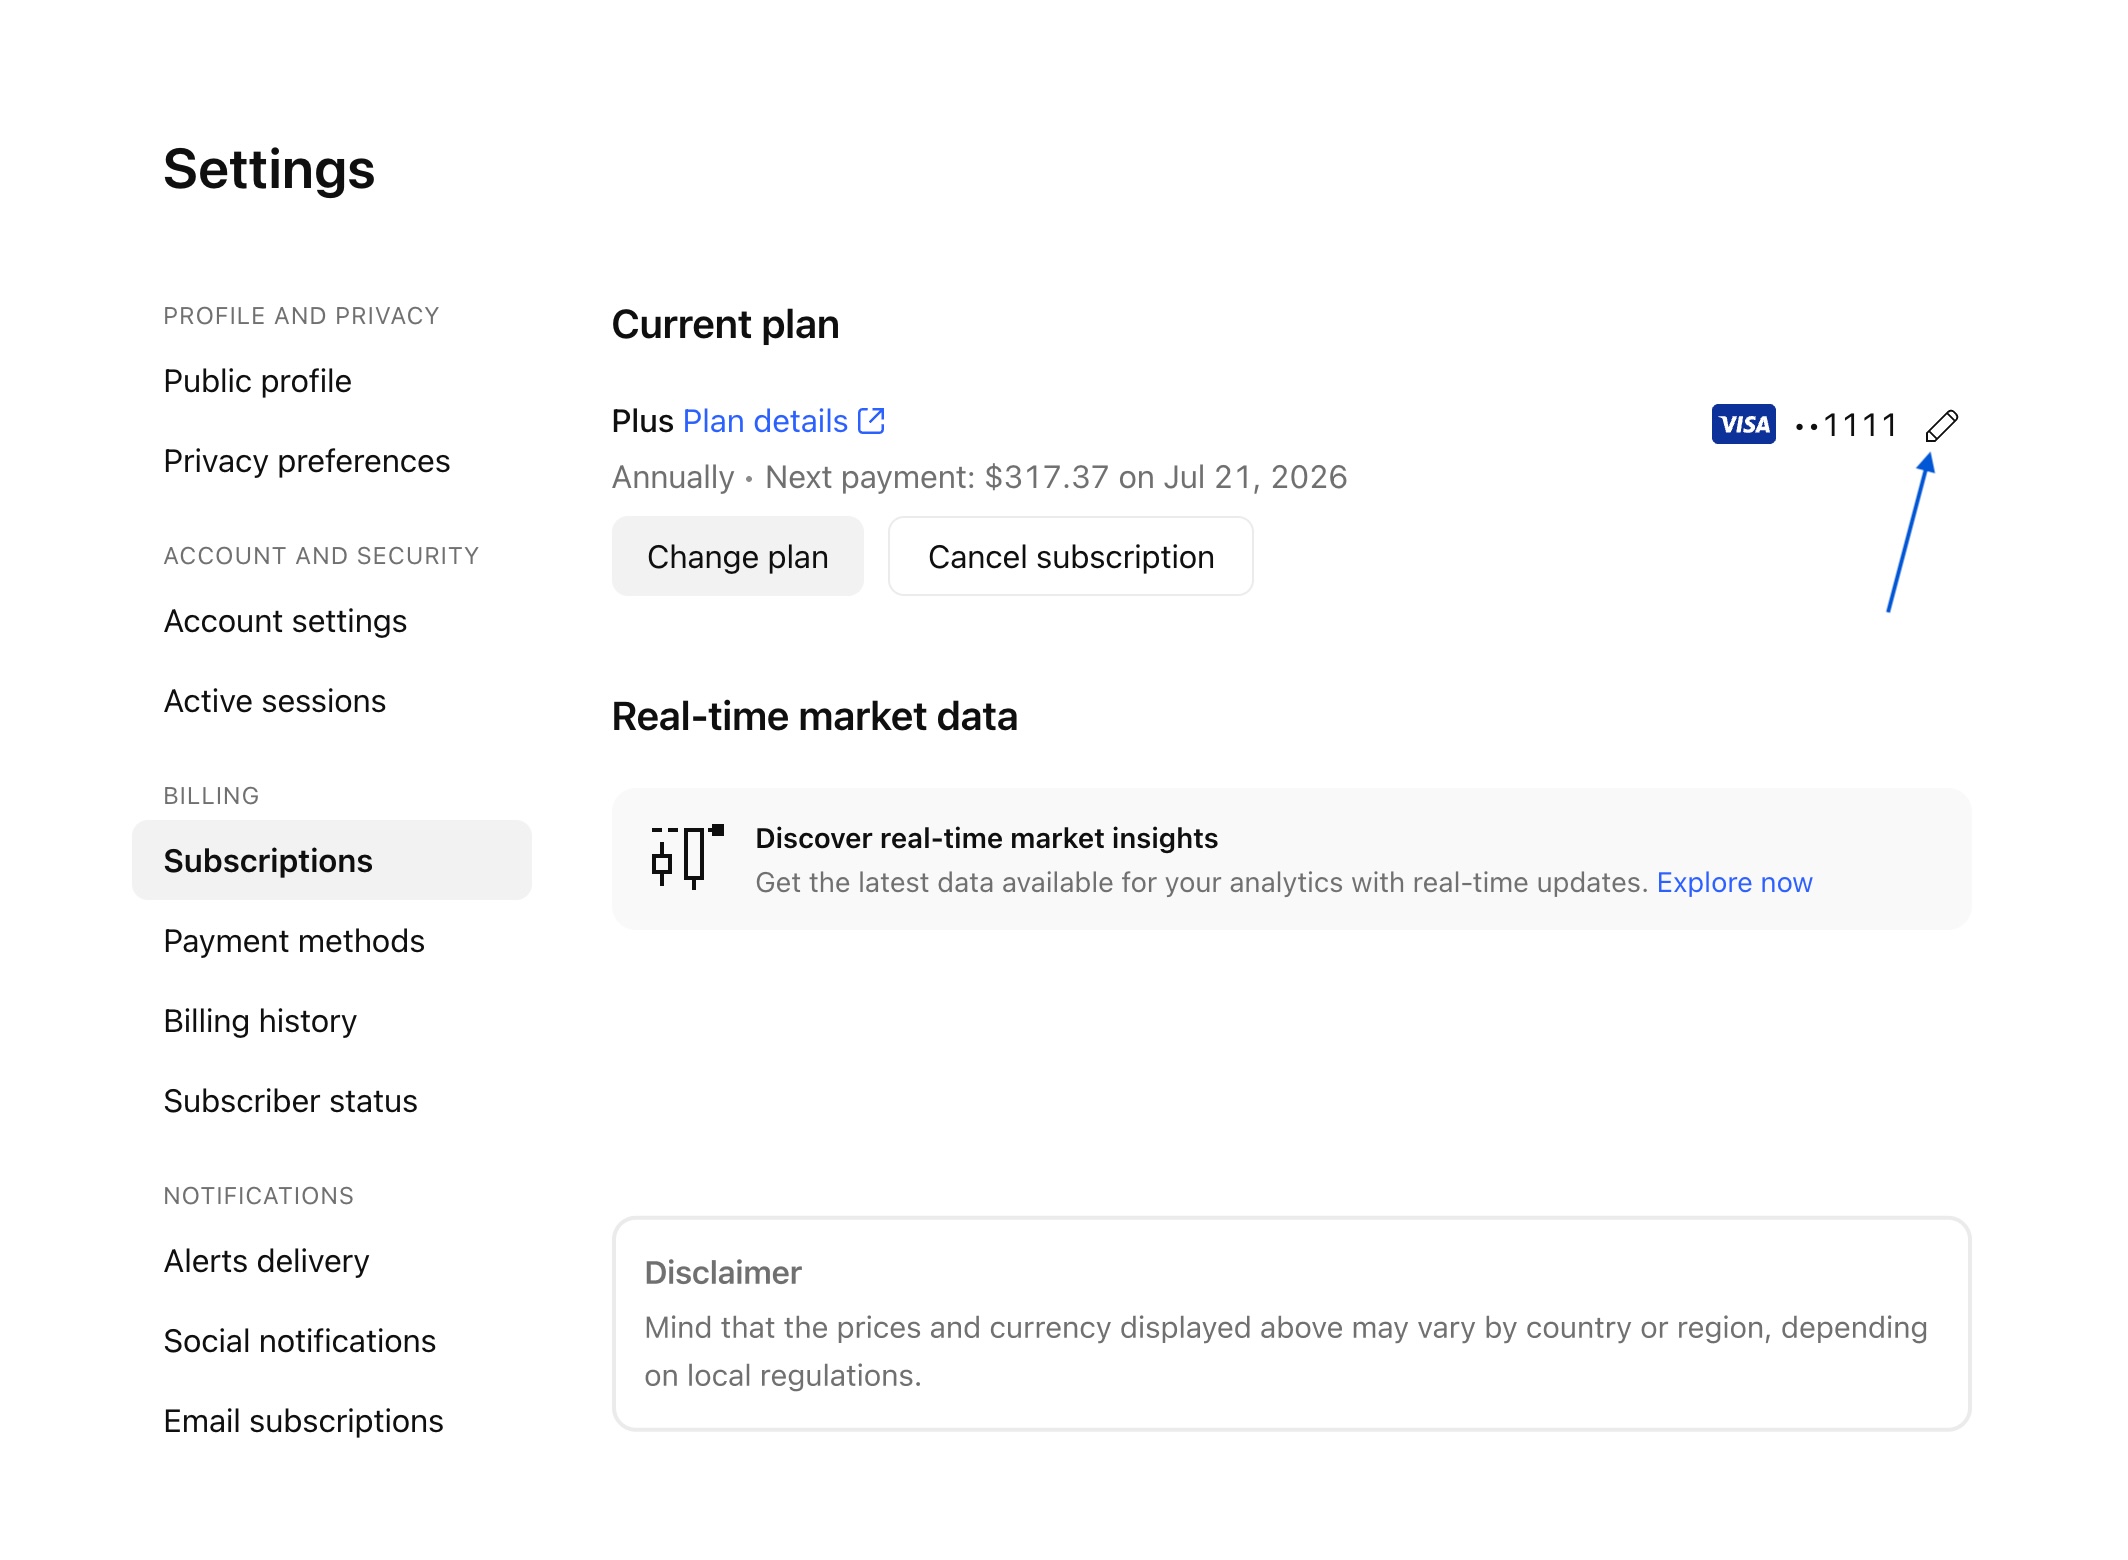Check Subscriber status page

coord(290,1101)
